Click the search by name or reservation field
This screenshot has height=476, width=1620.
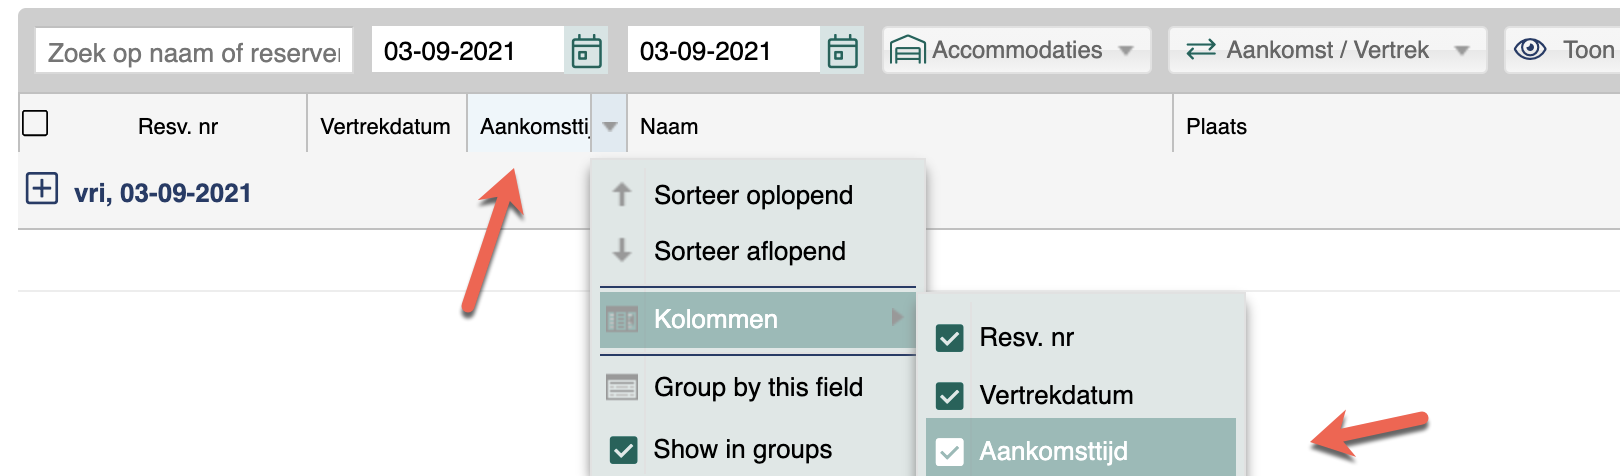194,52
